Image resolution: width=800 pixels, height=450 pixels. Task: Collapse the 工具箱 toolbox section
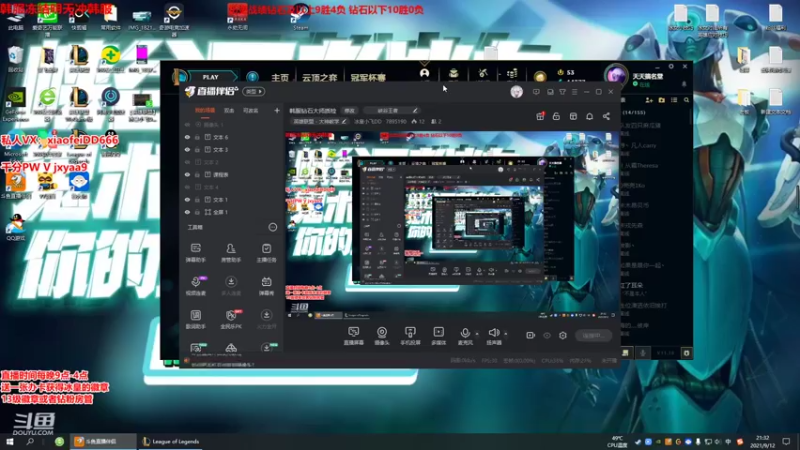[x=273, y=227]
